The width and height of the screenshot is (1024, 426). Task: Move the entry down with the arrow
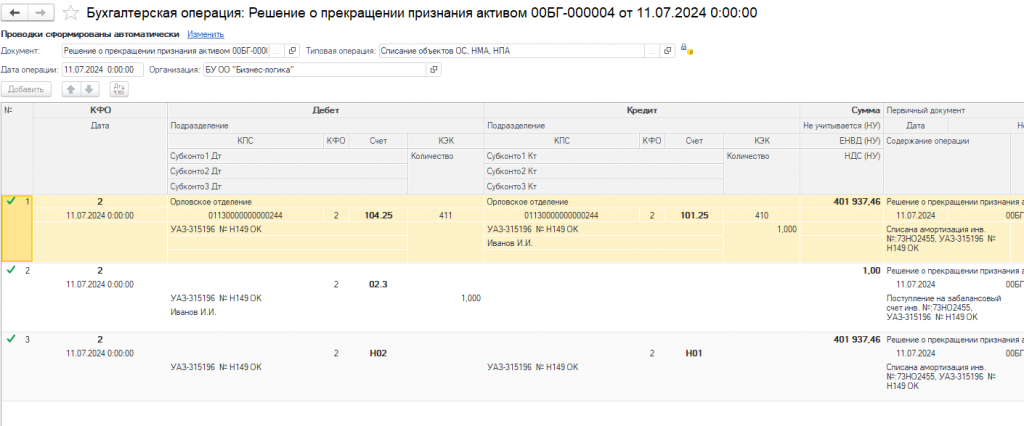pyautogui.click(x=89, y=90)
